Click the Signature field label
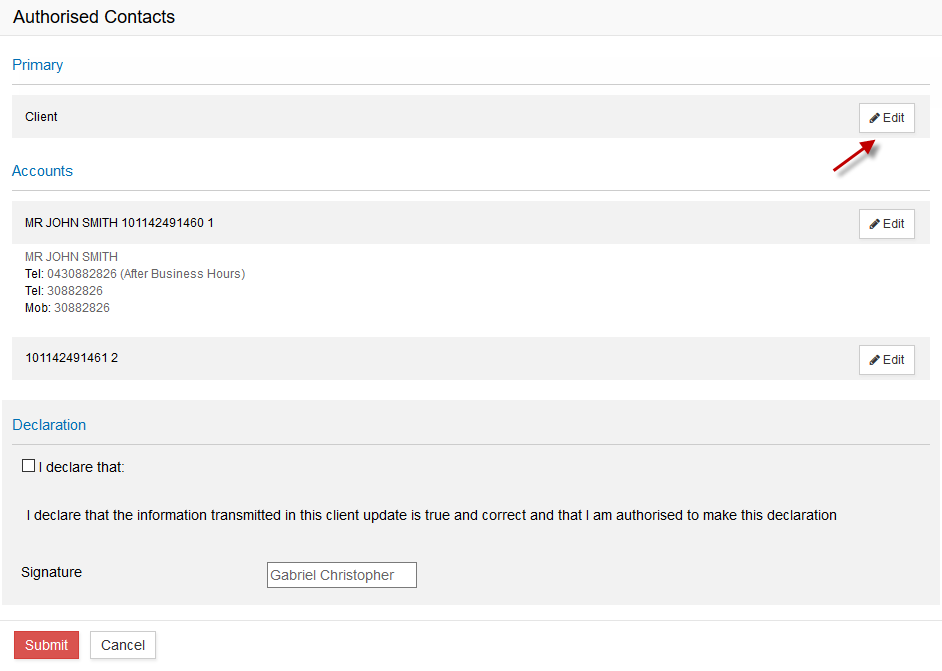 tap(51, 573)
